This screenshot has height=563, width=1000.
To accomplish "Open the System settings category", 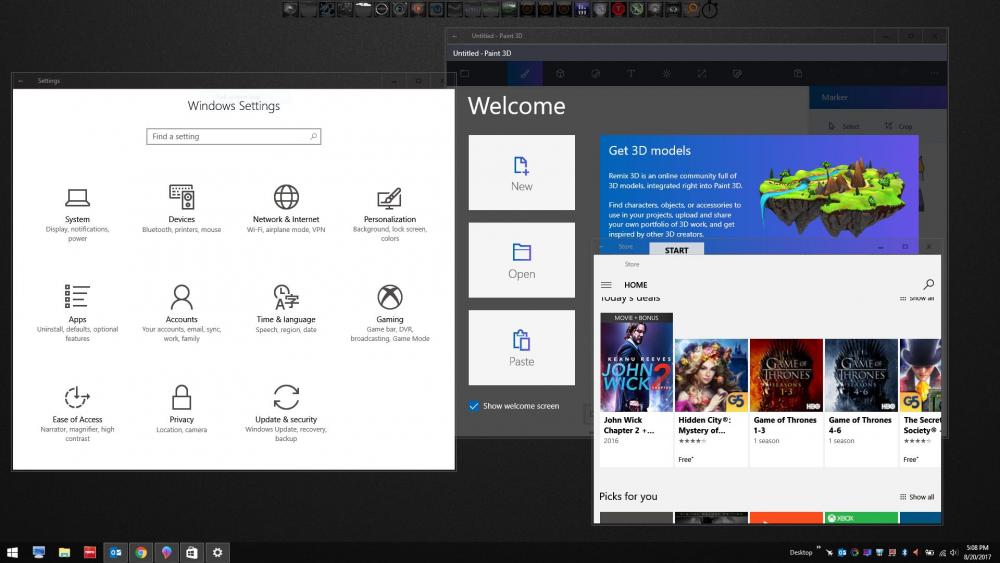I will [x=77, y=204].
